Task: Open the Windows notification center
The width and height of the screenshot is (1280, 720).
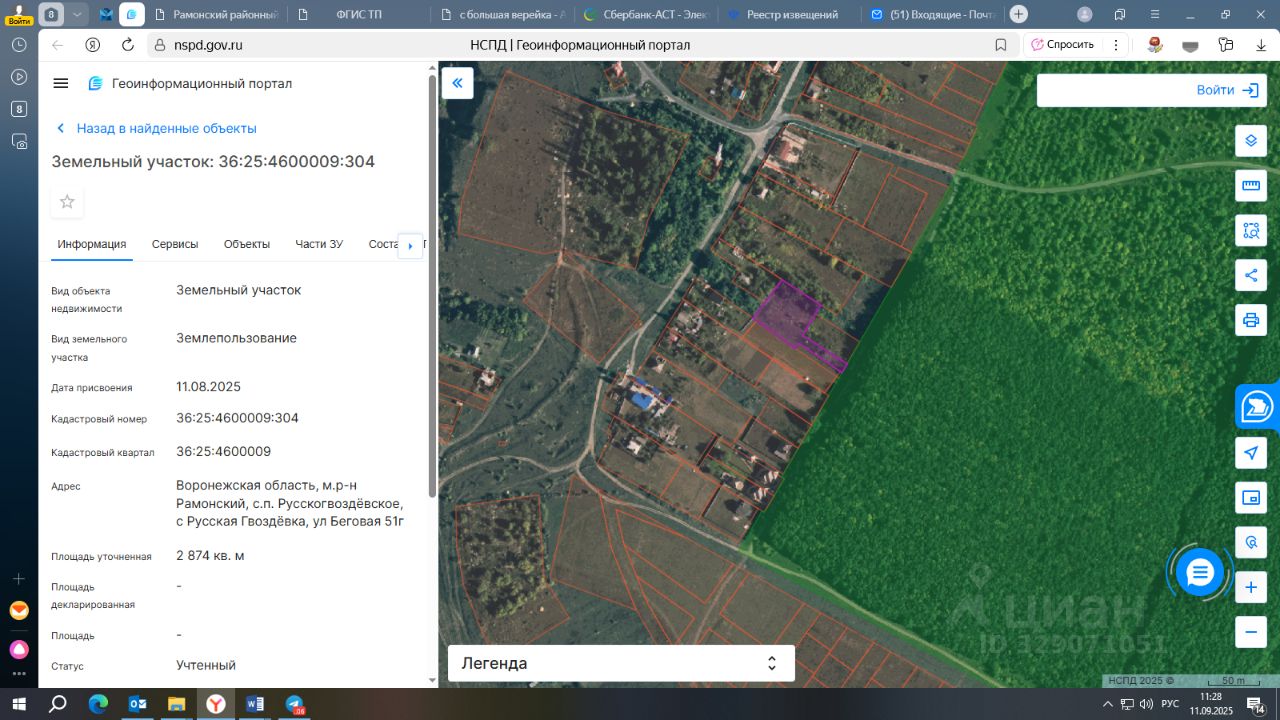Action: tap(1254, 704)
